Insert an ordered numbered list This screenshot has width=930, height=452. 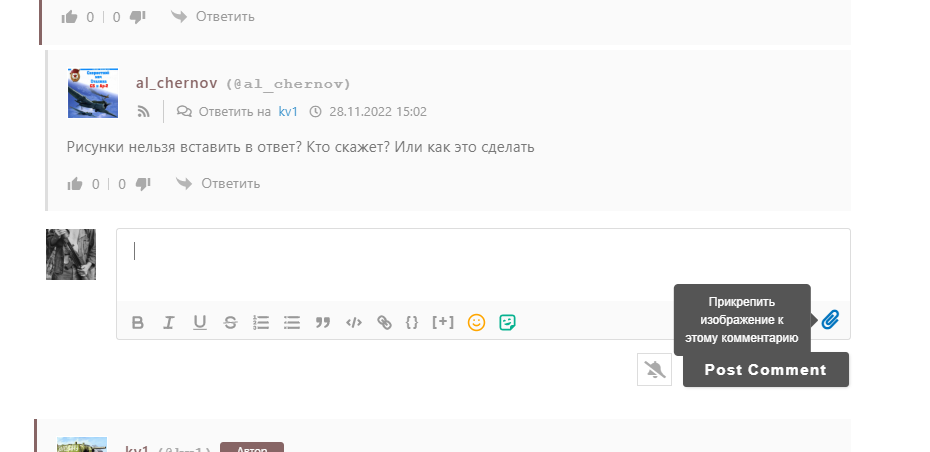261,323
